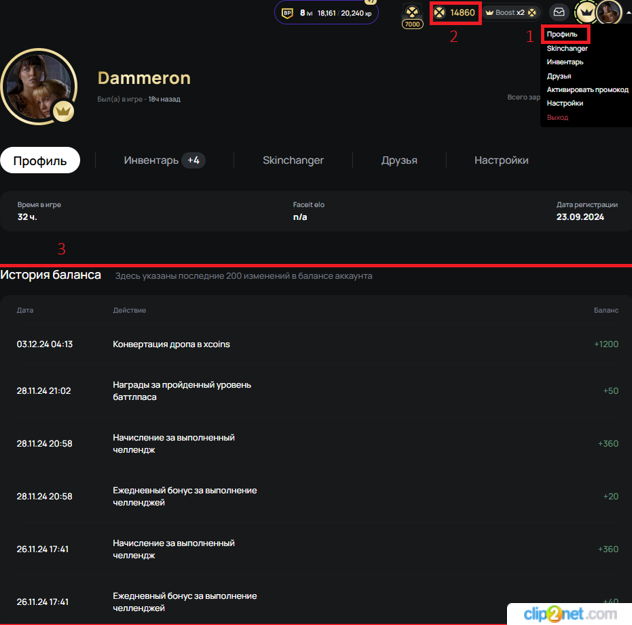Open the inbox tray icon
This screenshot has width=632, height=625.
point(559,12)
